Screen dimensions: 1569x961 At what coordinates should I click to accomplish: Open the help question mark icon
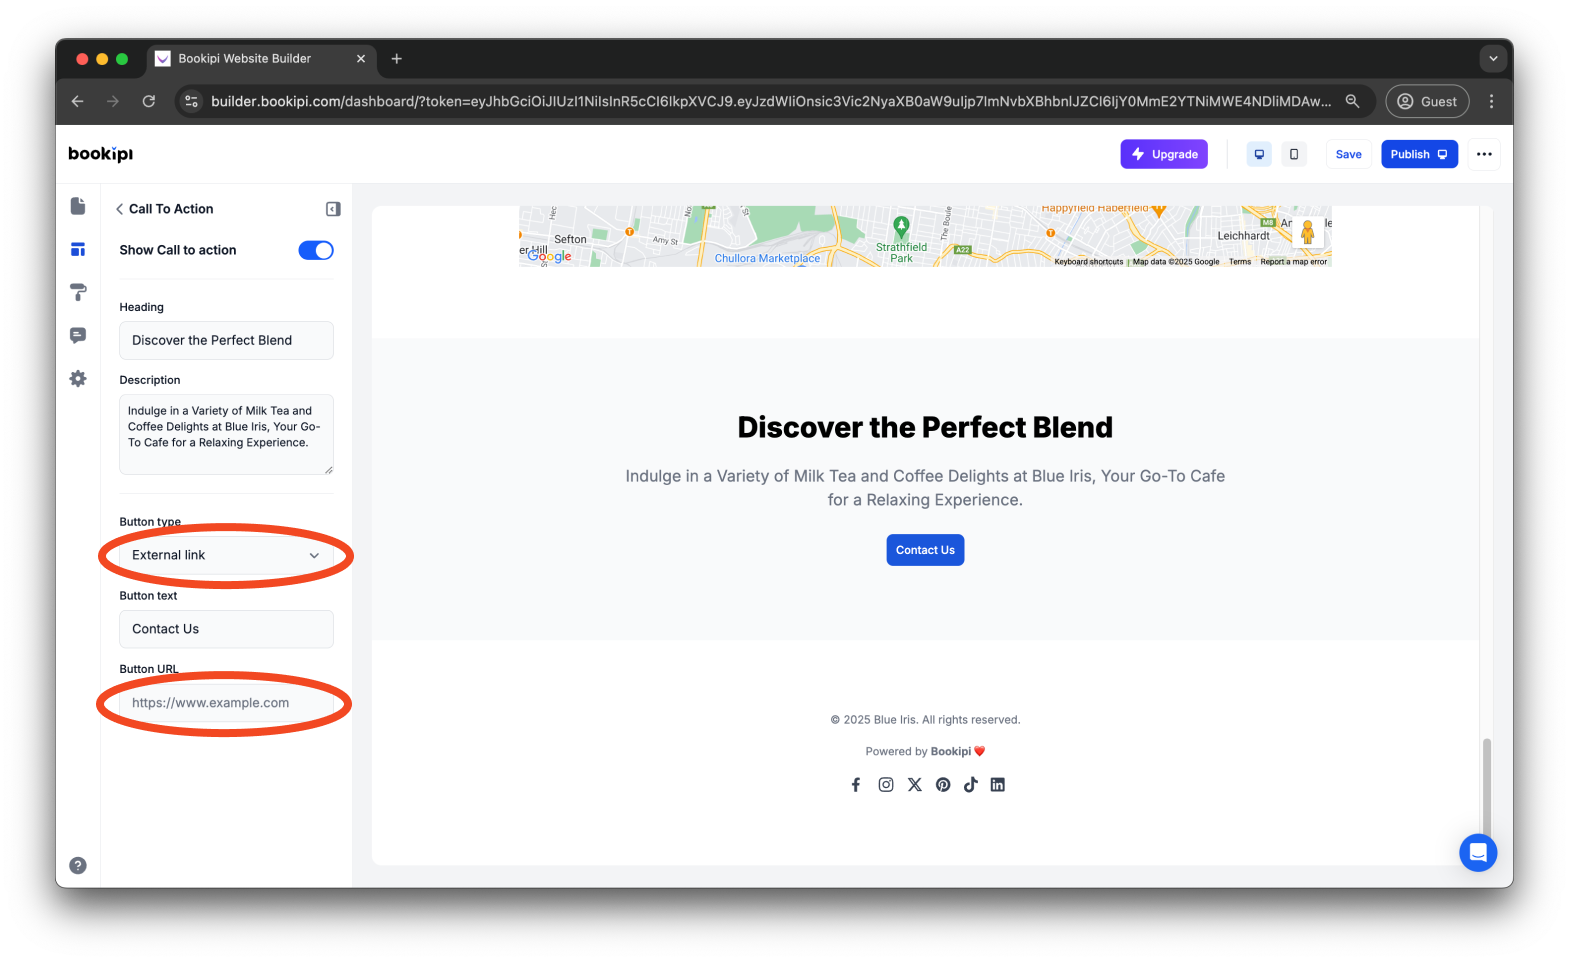coord(78,866)
